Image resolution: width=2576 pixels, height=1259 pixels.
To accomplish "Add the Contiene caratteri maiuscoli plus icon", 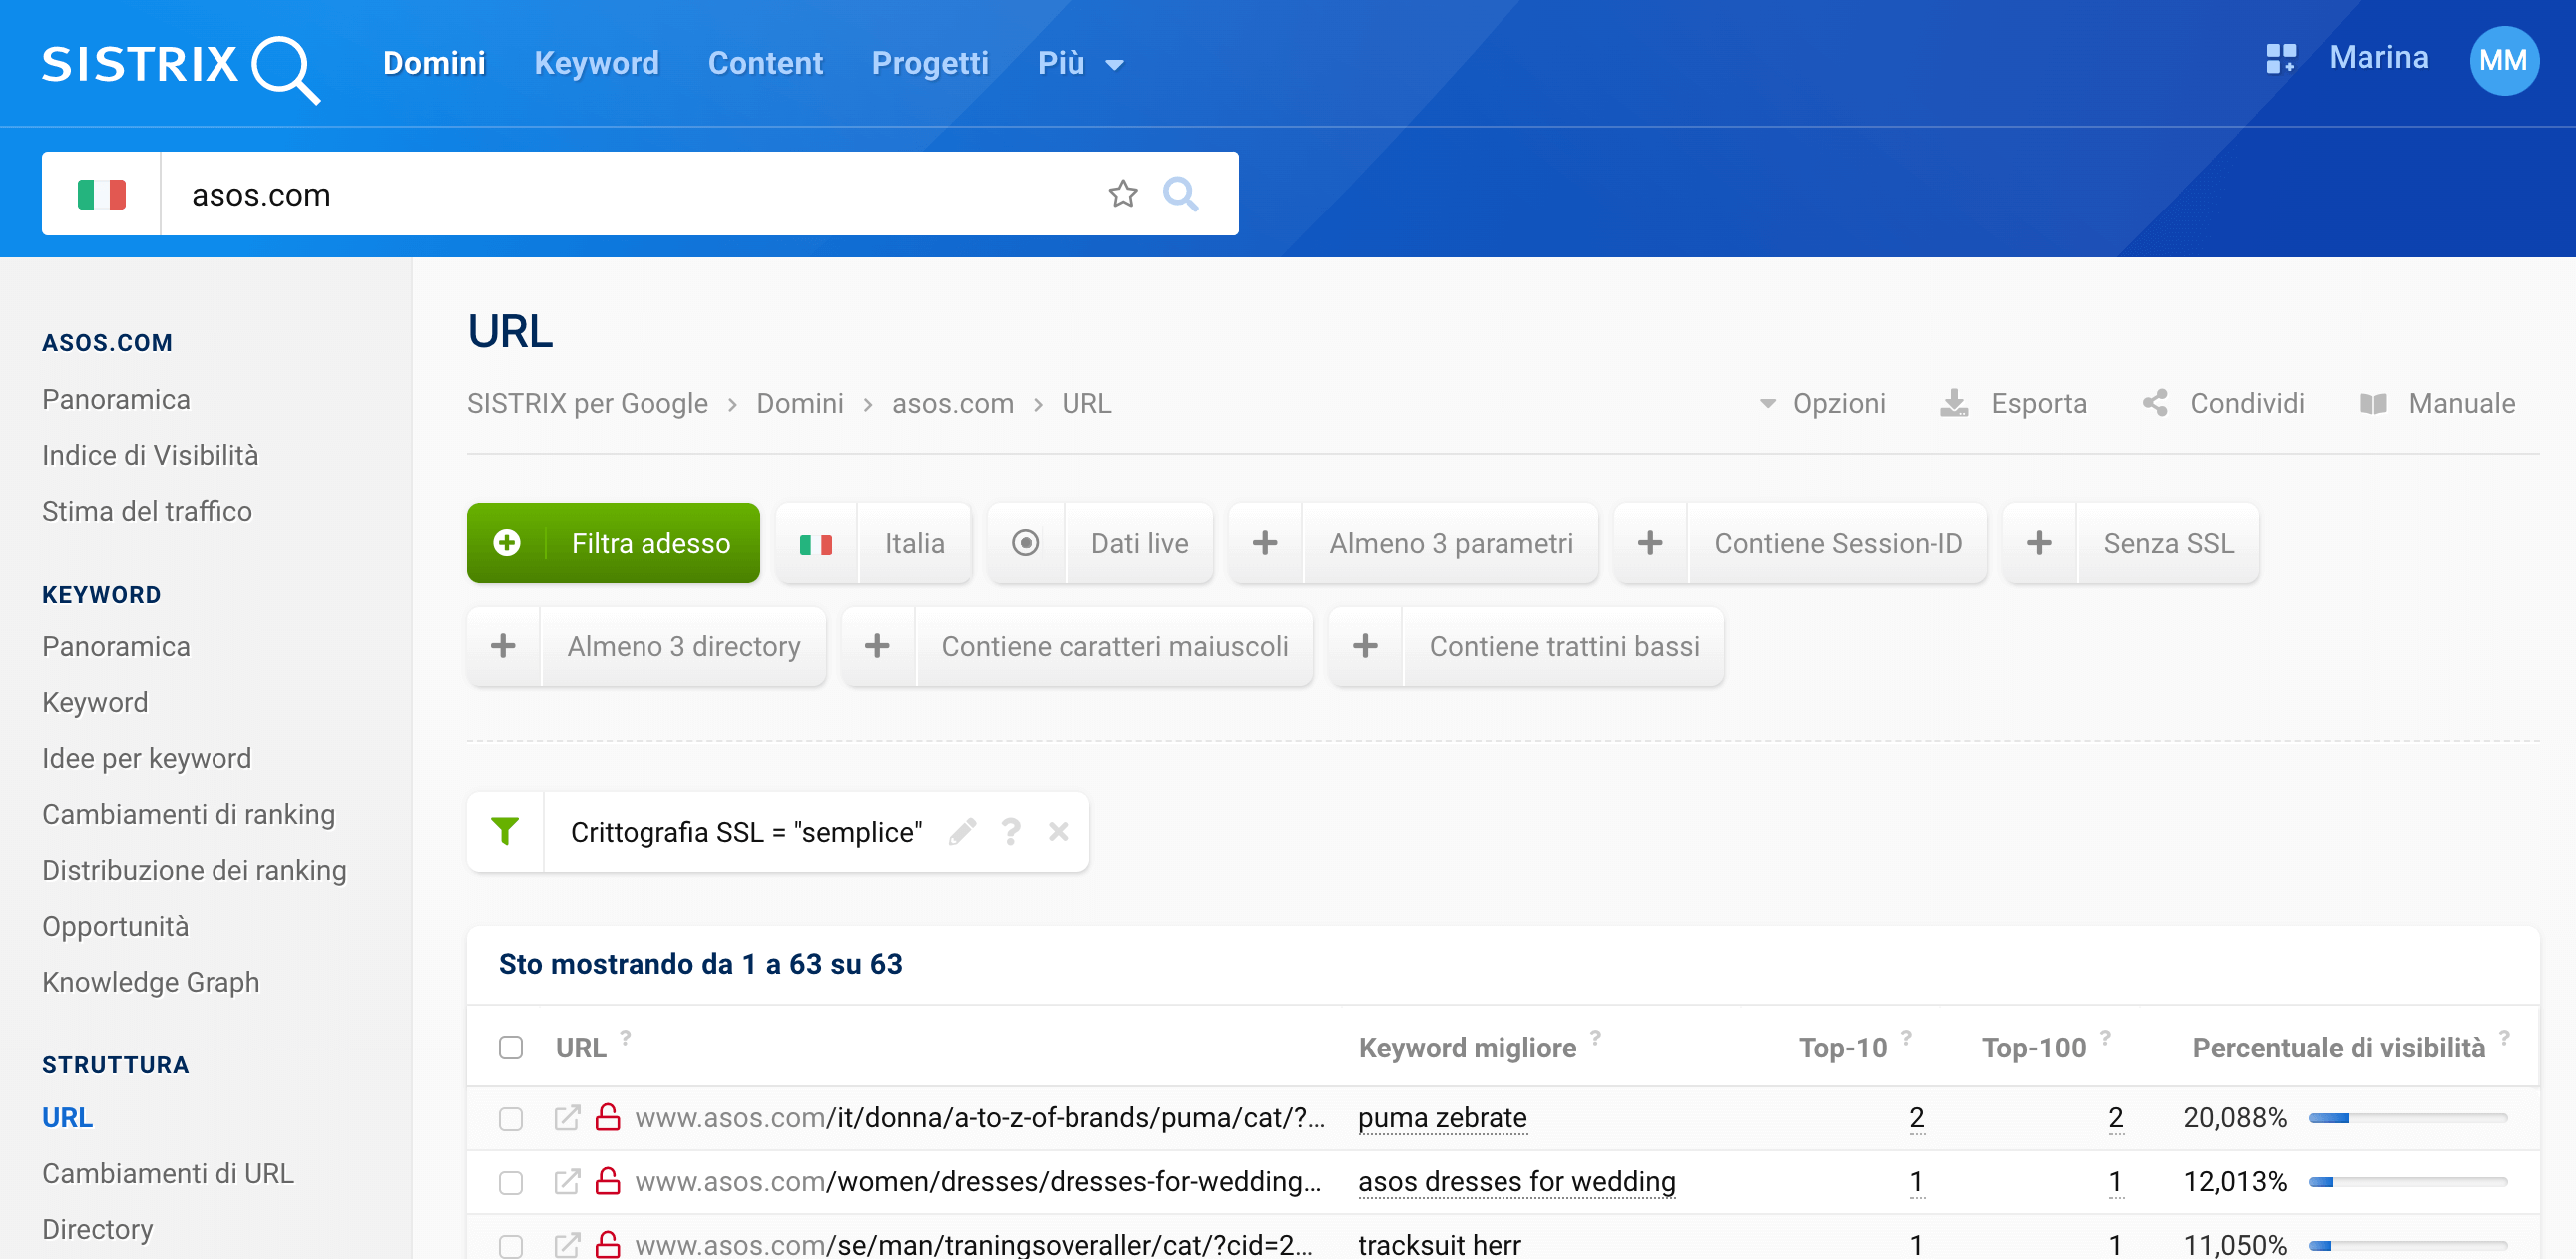I will click(877, 646).
